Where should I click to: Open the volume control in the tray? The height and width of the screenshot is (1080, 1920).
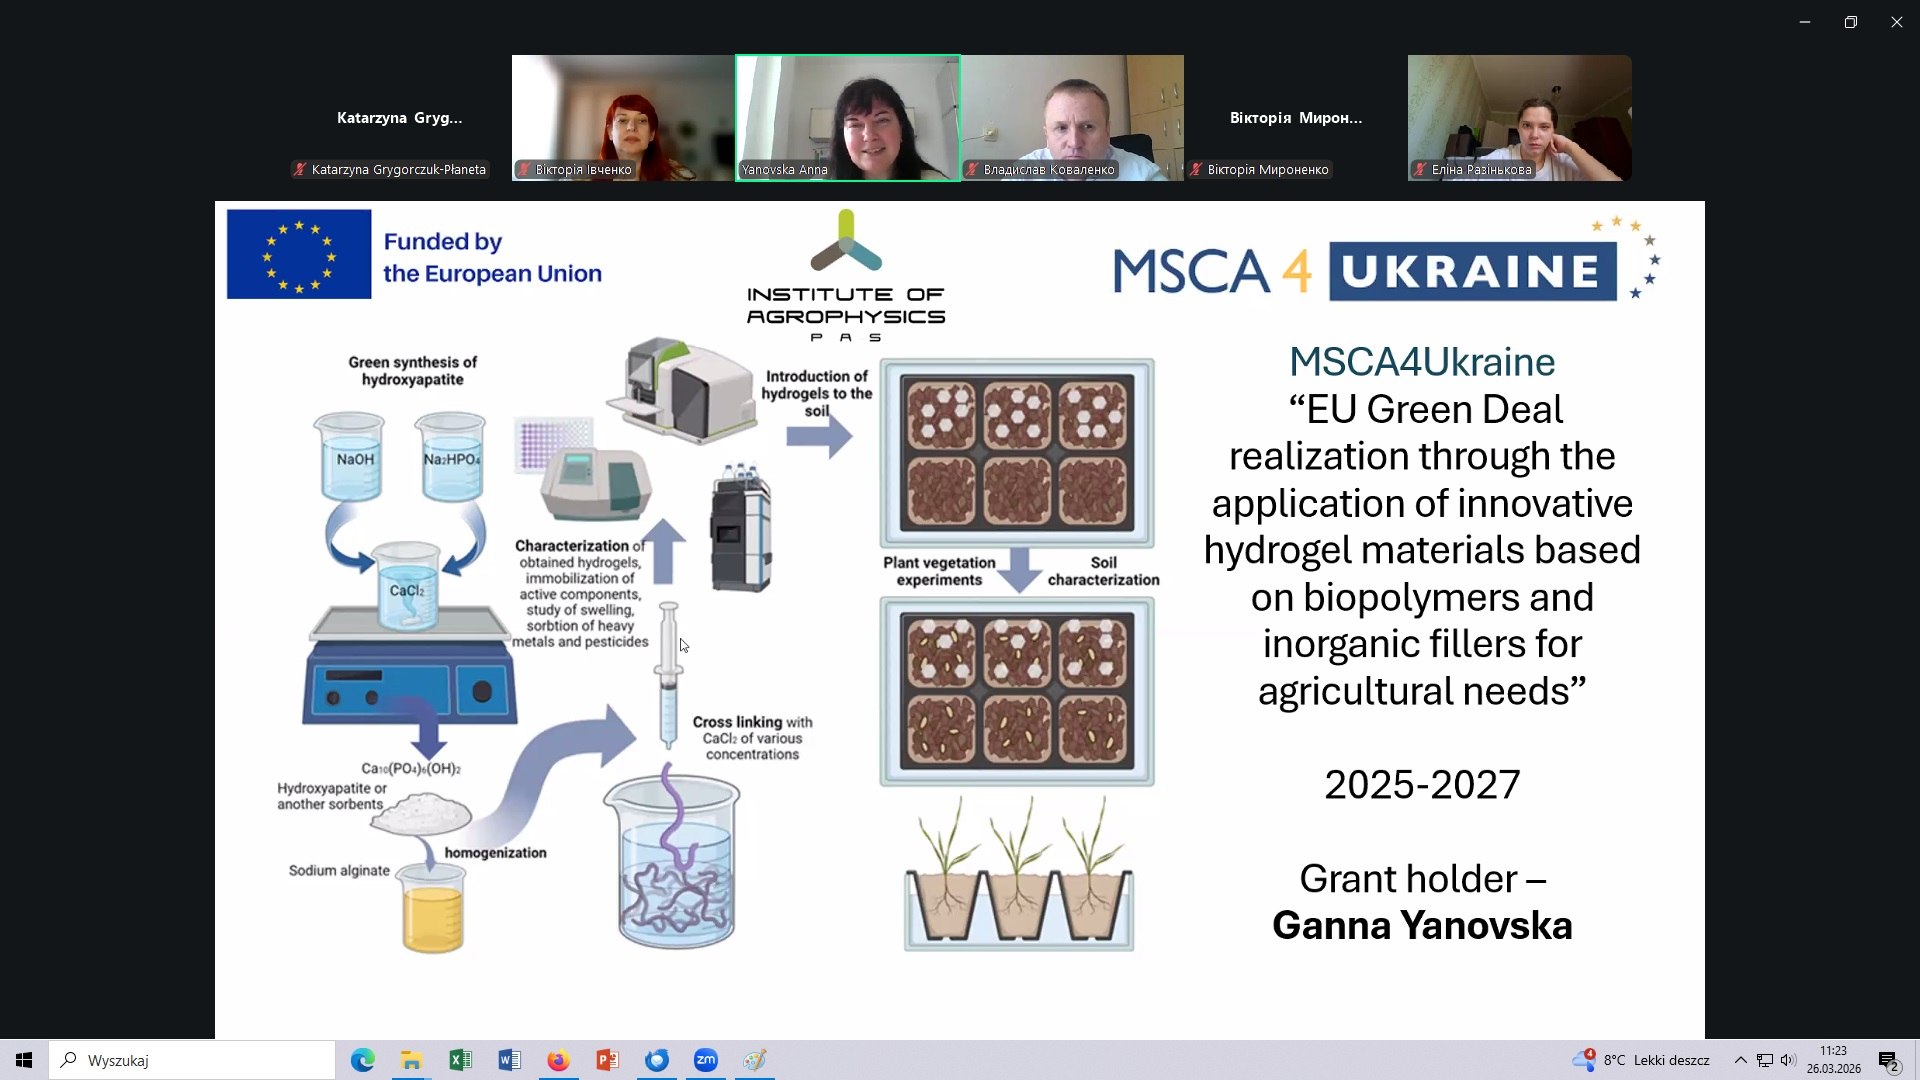[x=1788, y=1060]
